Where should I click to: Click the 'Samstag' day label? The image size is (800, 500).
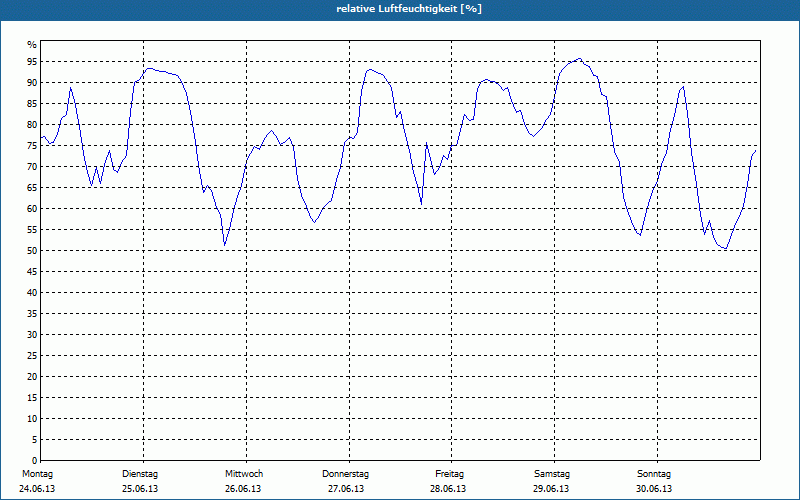pyautogui.click(x=552, y=474)
